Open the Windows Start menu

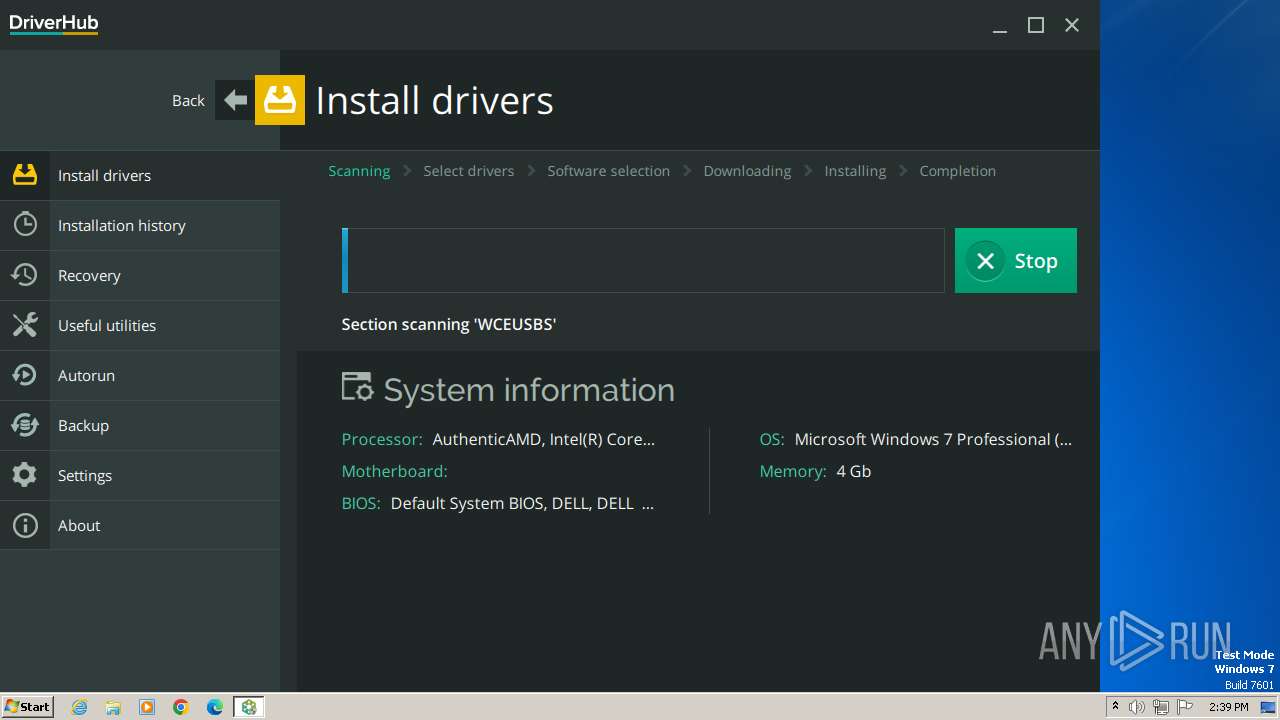(28, 706)
